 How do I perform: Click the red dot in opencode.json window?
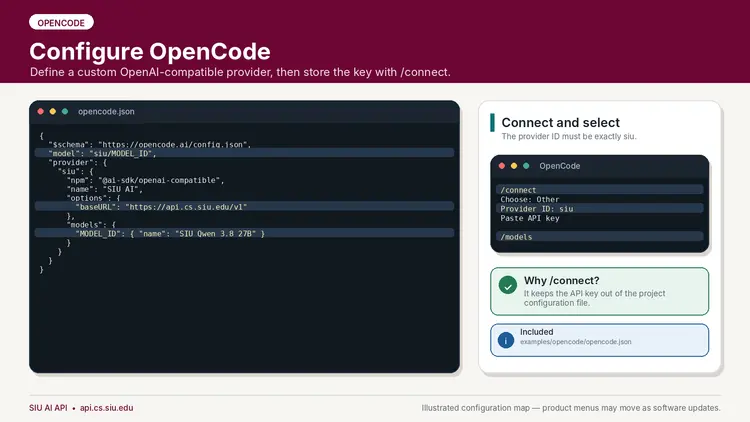(x=41, y=111)
